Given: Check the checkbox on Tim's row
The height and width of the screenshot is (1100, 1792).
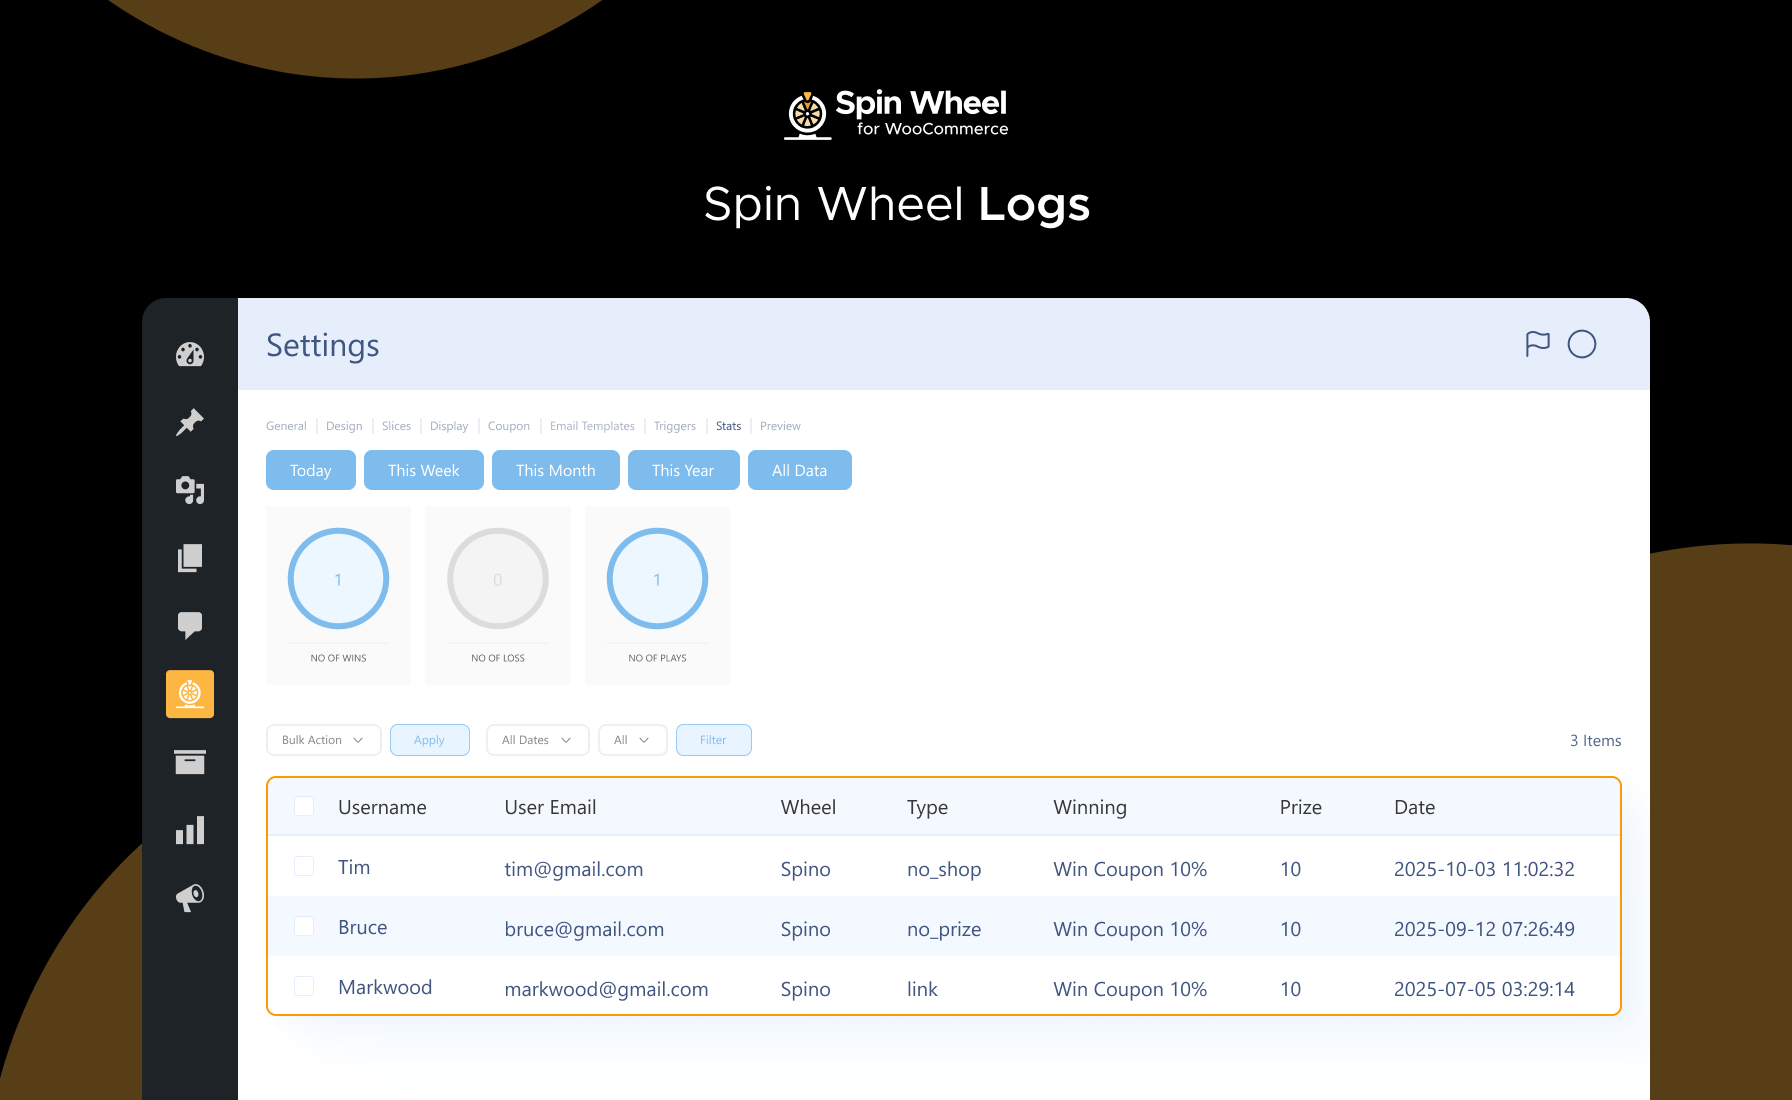Looking at the screenshot, I should point(304,867).
